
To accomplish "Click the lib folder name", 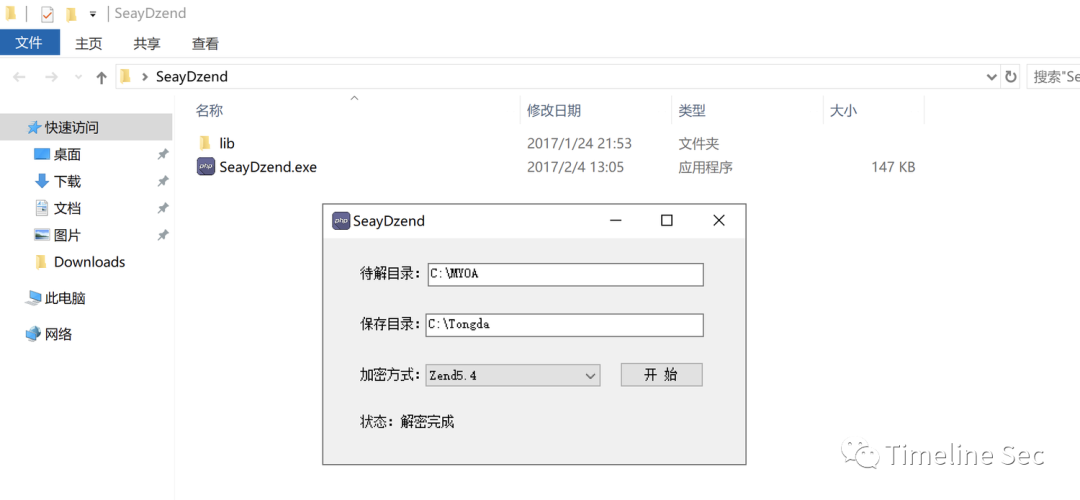I will click(227, 143).
